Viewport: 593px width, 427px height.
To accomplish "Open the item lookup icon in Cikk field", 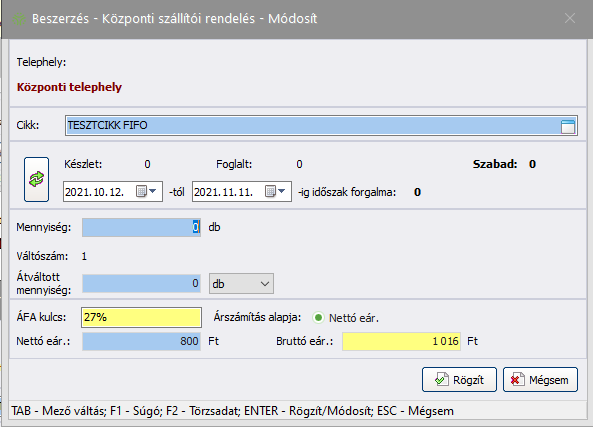I will (568, 126).
